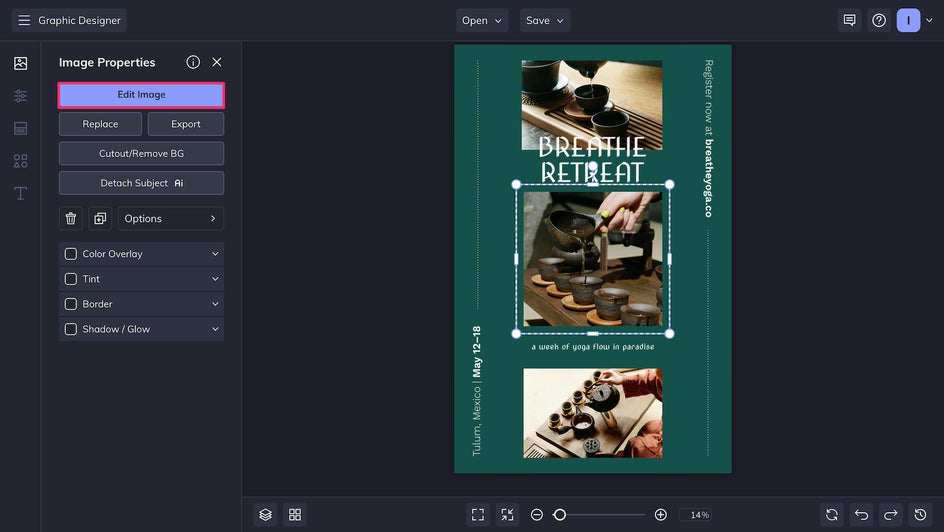
Task: Click the Edit Image button
Action: coord(141,95)
